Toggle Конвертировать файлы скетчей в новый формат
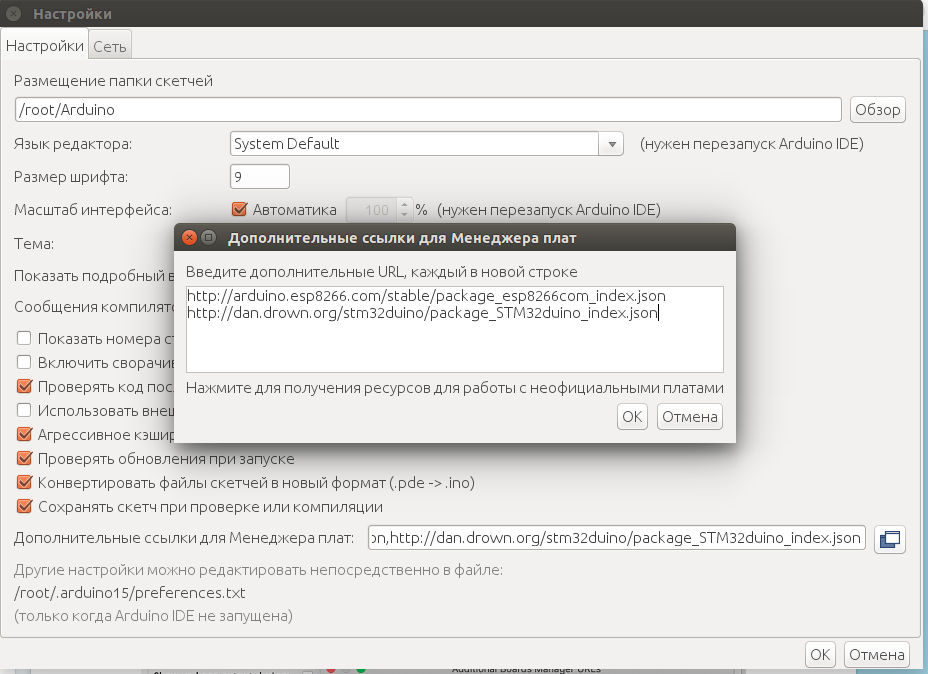The width and height of the screenshot is (928, 674). (x=24, y=482)
